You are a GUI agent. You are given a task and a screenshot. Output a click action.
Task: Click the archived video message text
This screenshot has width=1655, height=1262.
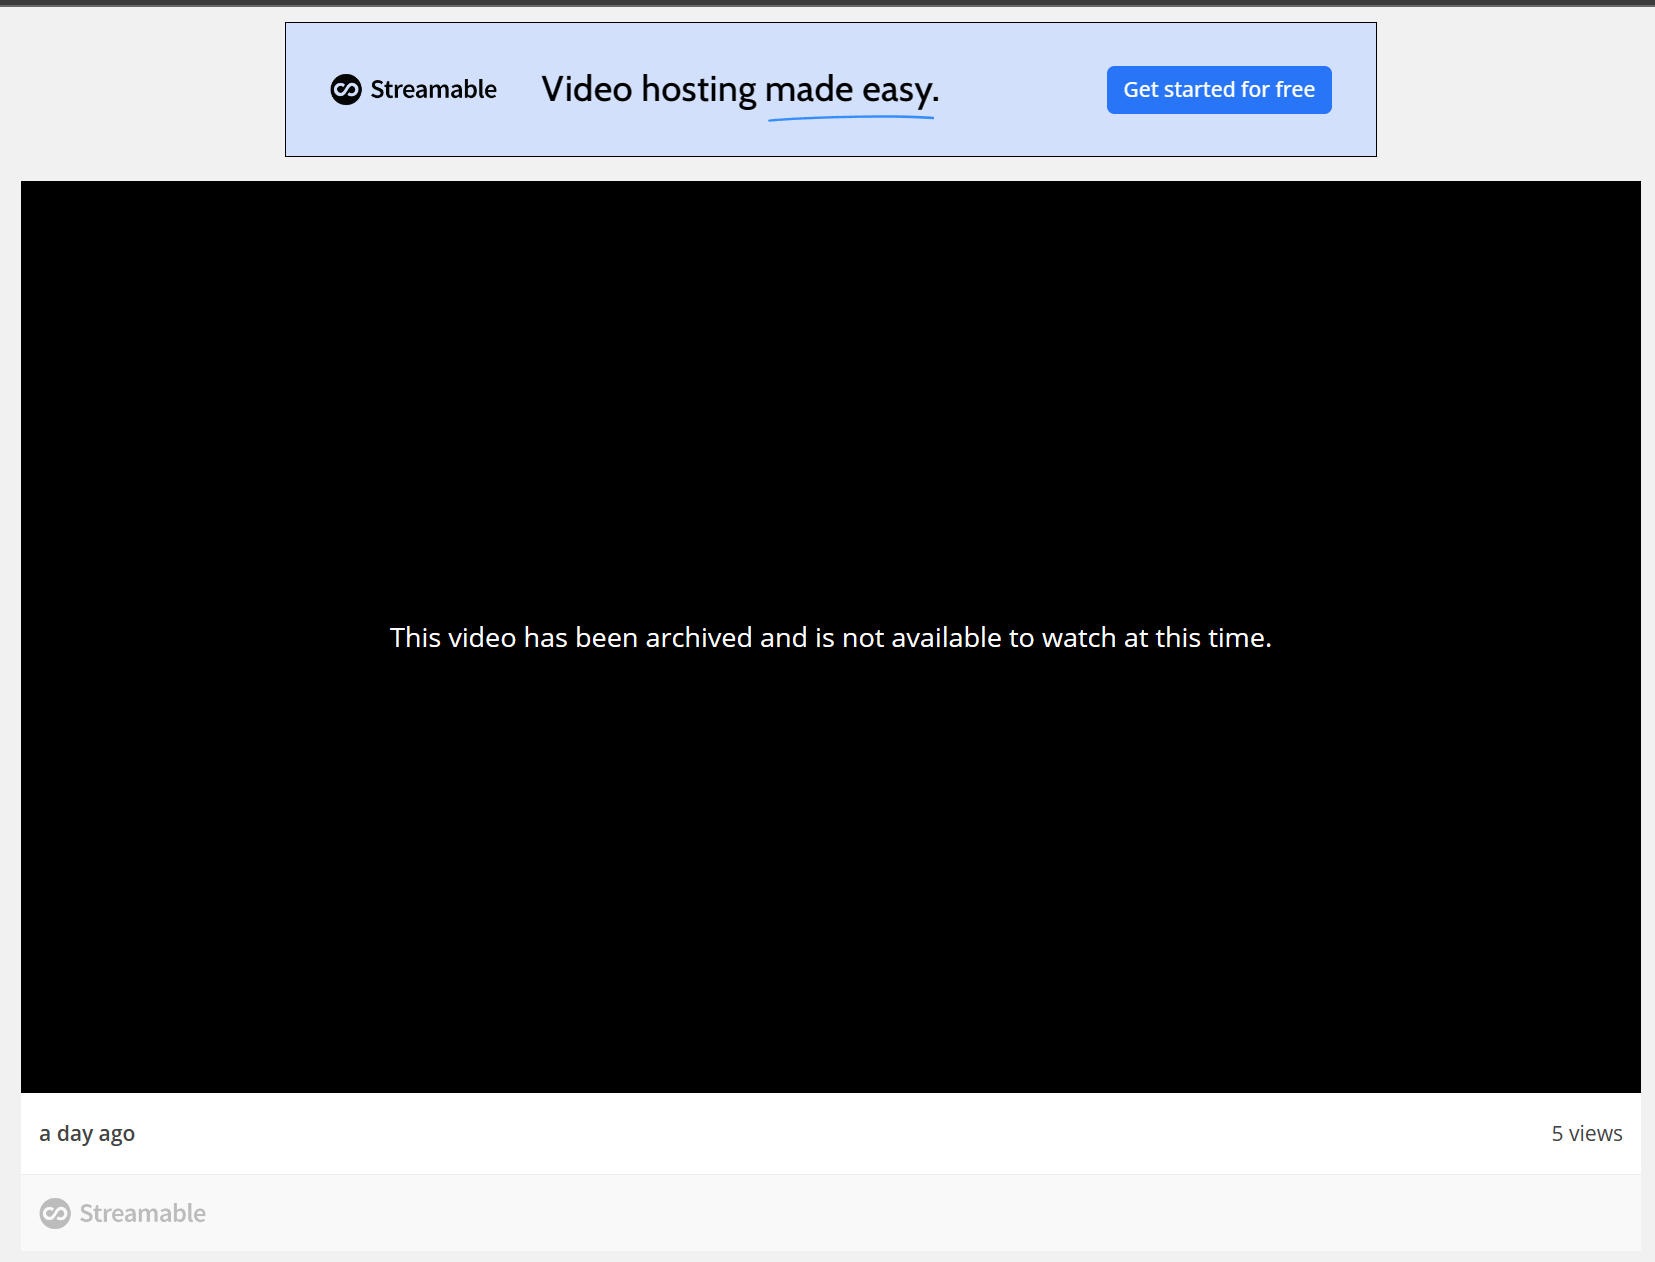tap(830, 638)
